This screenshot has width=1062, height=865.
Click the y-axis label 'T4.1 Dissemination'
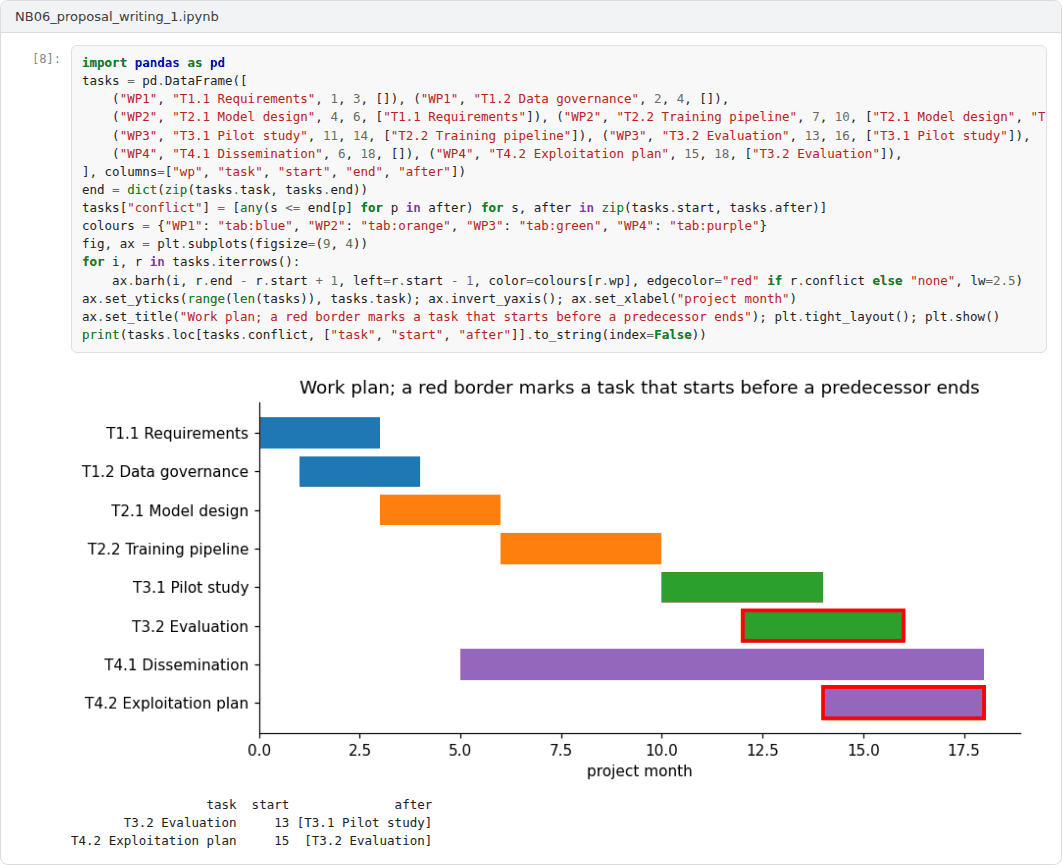tap(176, 665)
